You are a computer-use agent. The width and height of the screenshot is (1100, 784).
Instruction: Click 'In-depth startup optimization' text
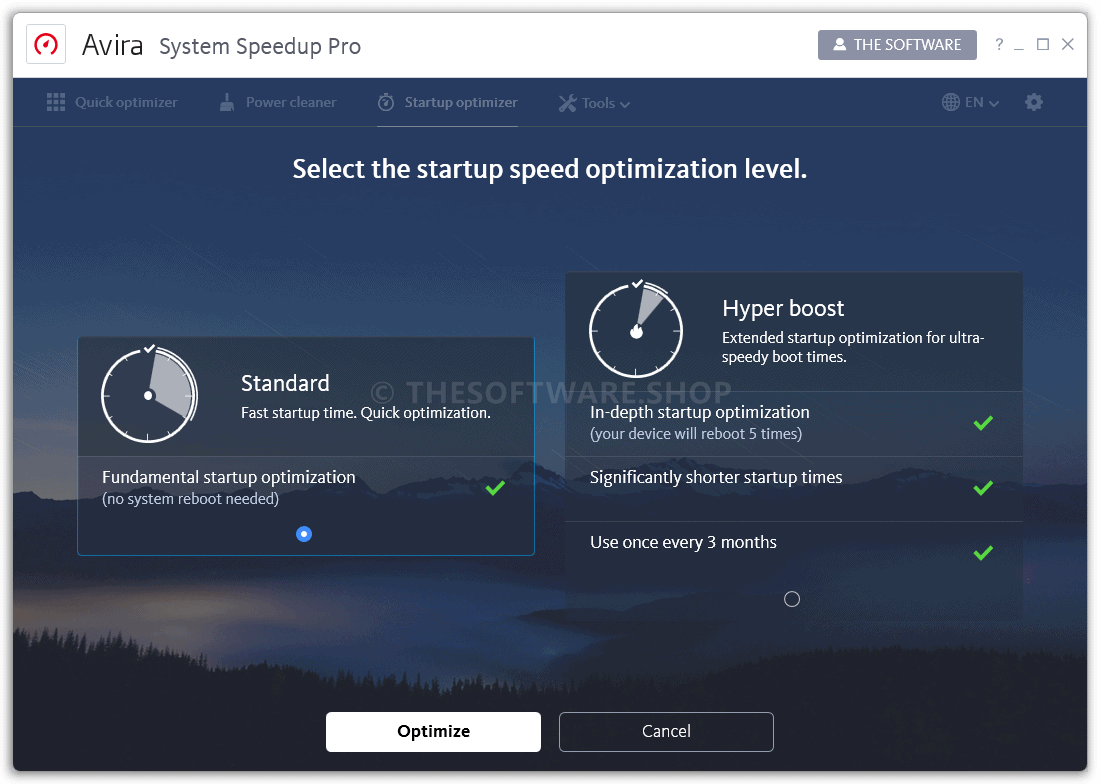(x=699, y=412)
